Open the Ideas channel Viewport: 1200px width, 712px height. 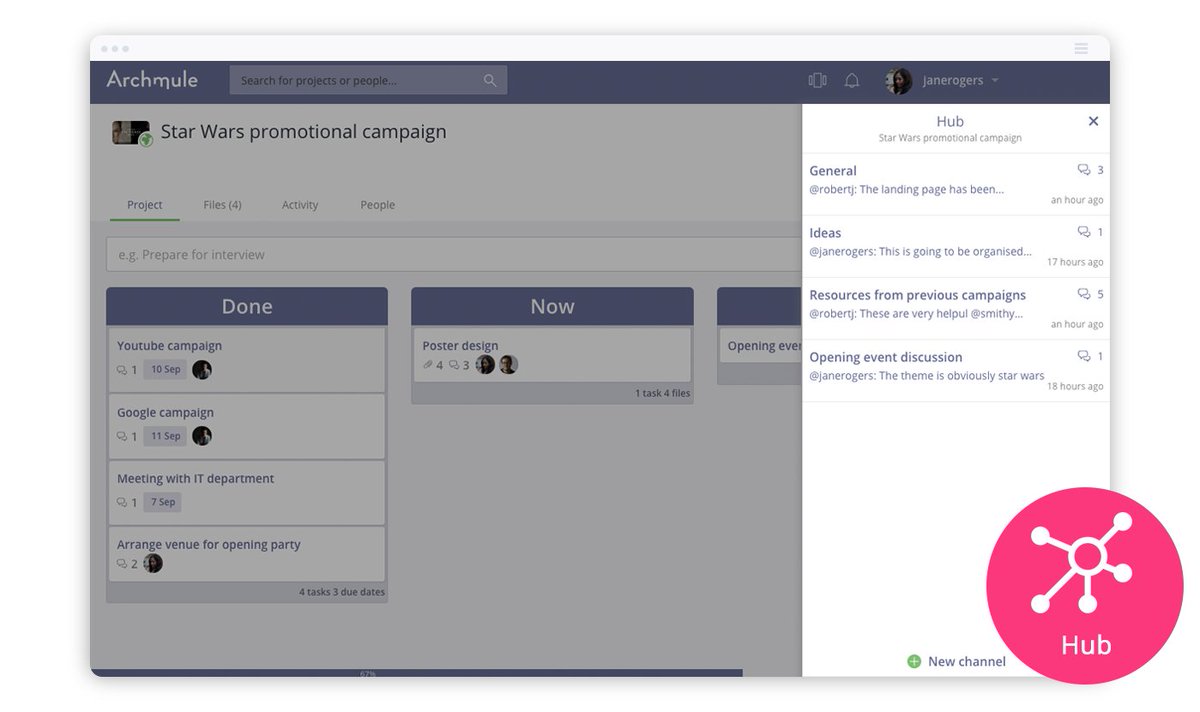[x=956, y=246]
